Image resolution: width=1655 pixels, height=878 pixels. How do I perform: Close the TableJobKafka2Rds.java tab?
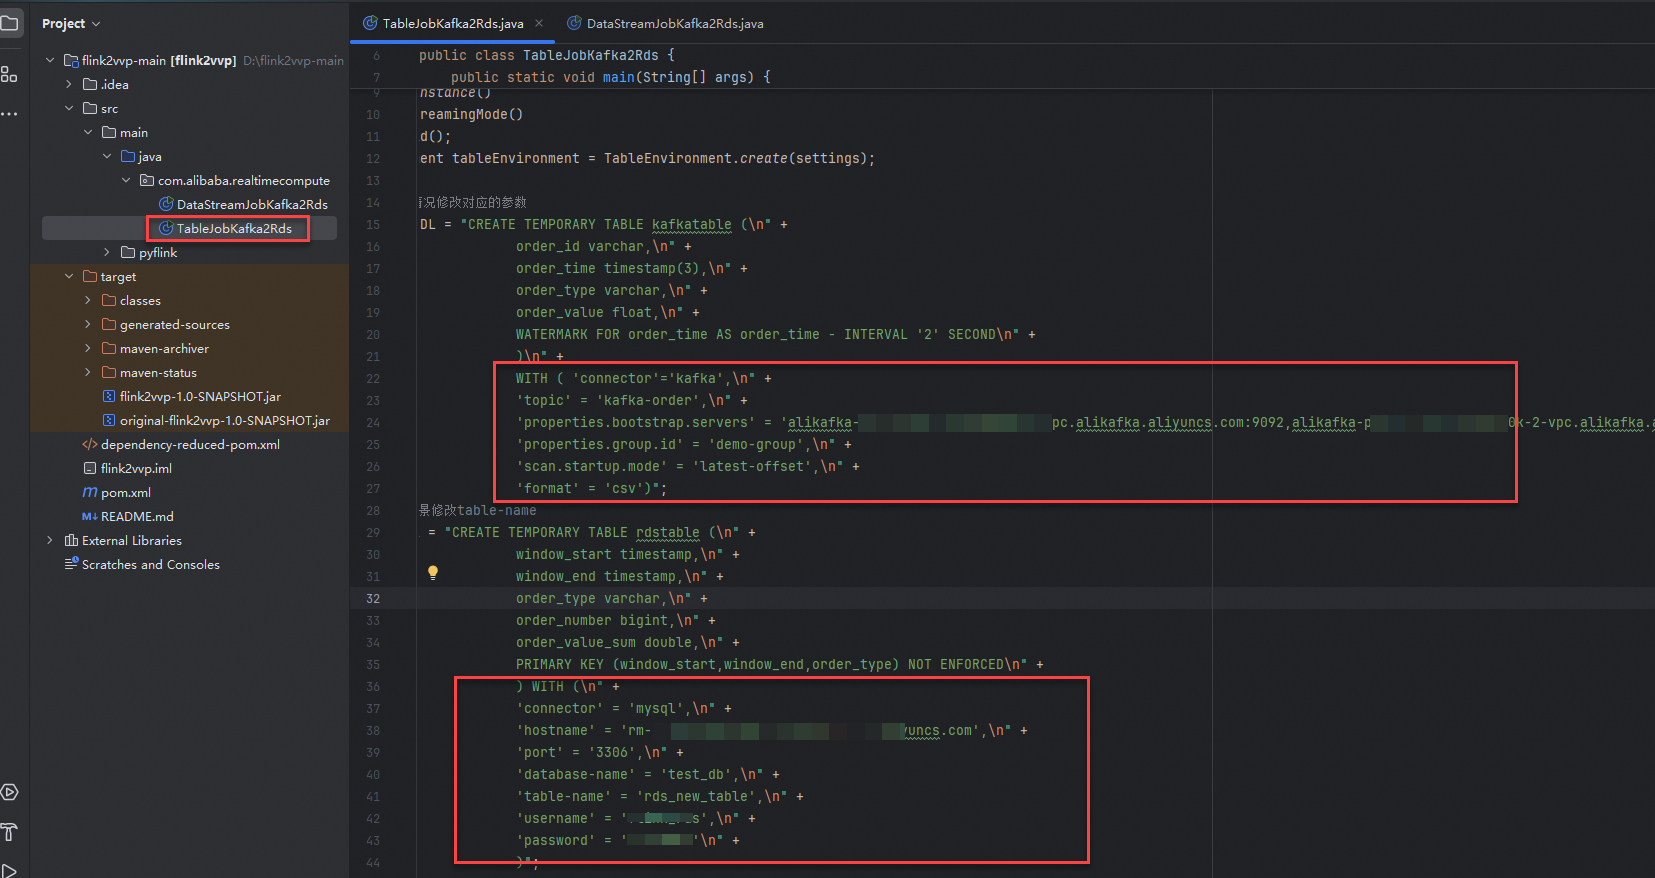(539, 23)
